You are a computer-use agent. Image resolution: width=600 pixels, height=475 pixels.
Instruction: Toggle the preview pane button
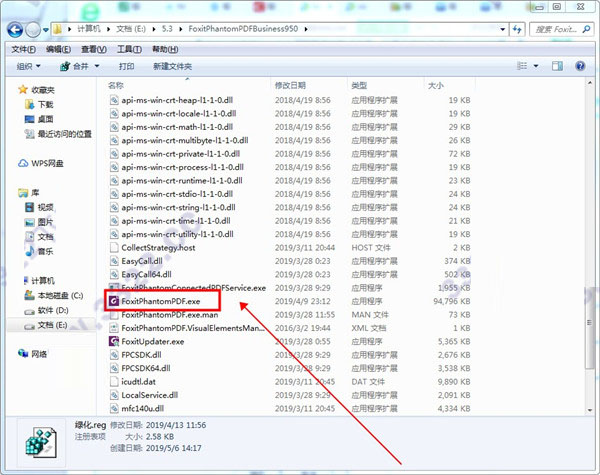[557, 66]
